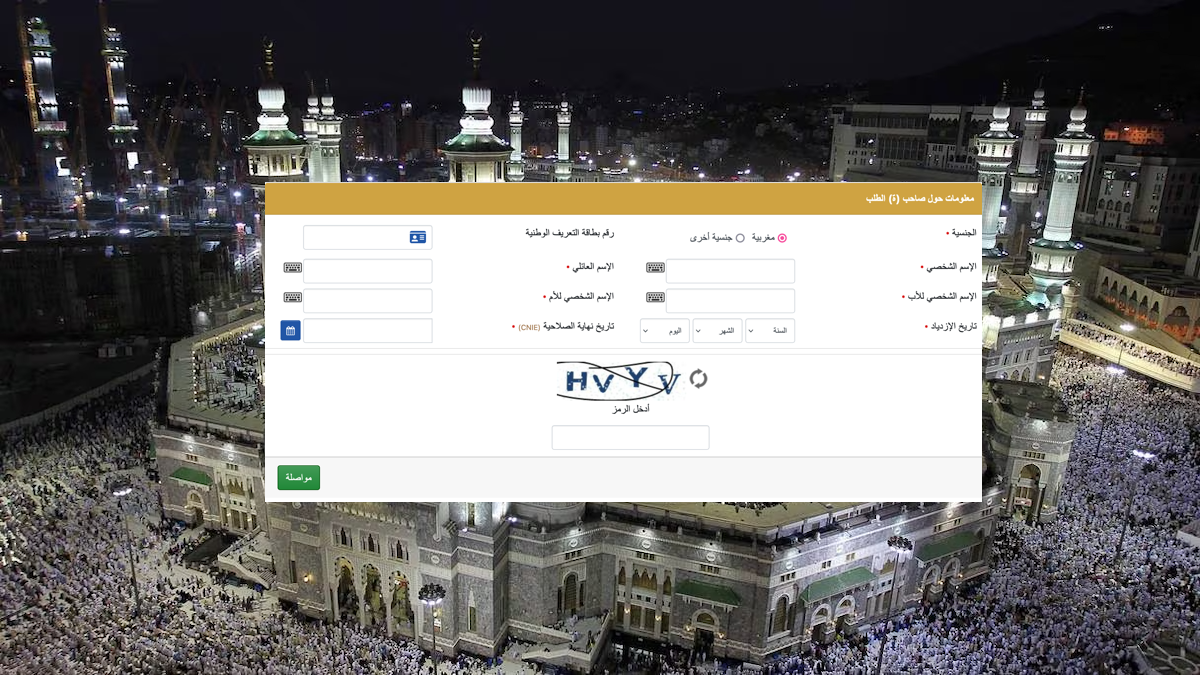This screenshot has width=1200, height=675.
Task: Click the معلومات حول صاحب الطلب header text
Action: pos(920,199)
